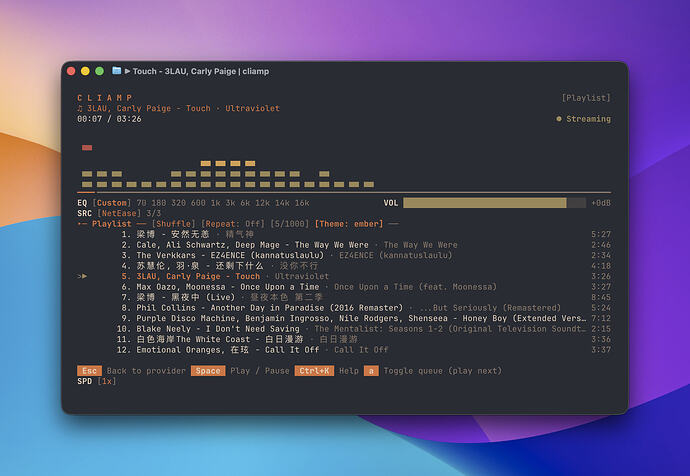Click the volume bar

click(494, 203)
